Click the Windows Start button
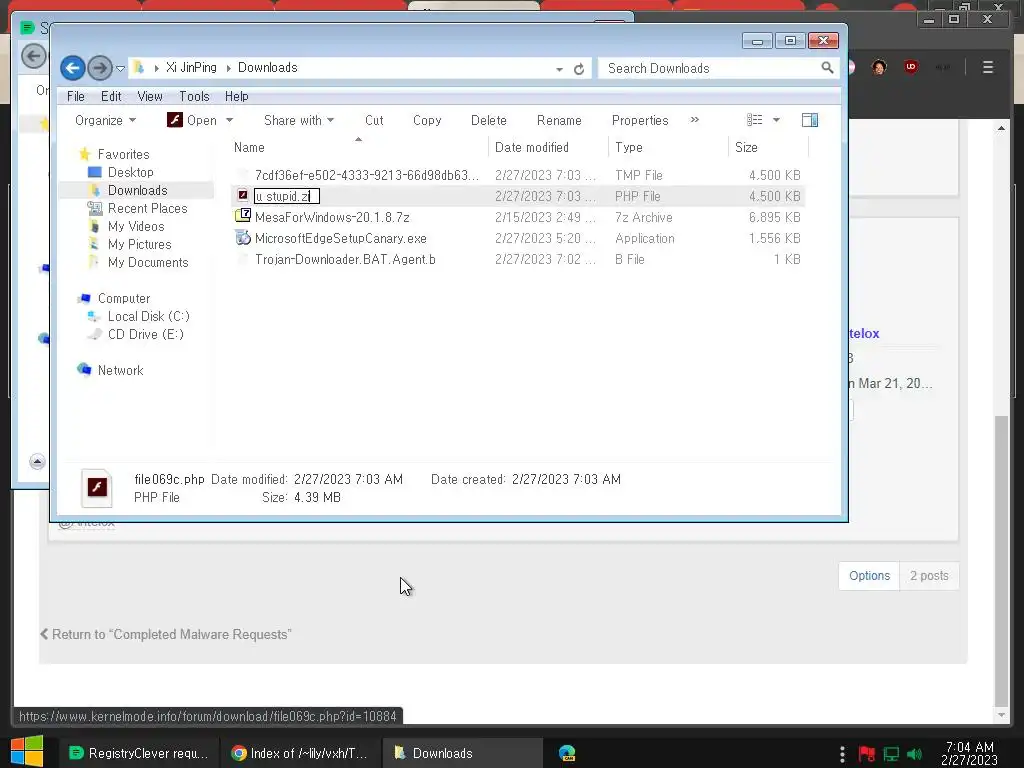Screen dimensions: 1024x768 (27, 752)
